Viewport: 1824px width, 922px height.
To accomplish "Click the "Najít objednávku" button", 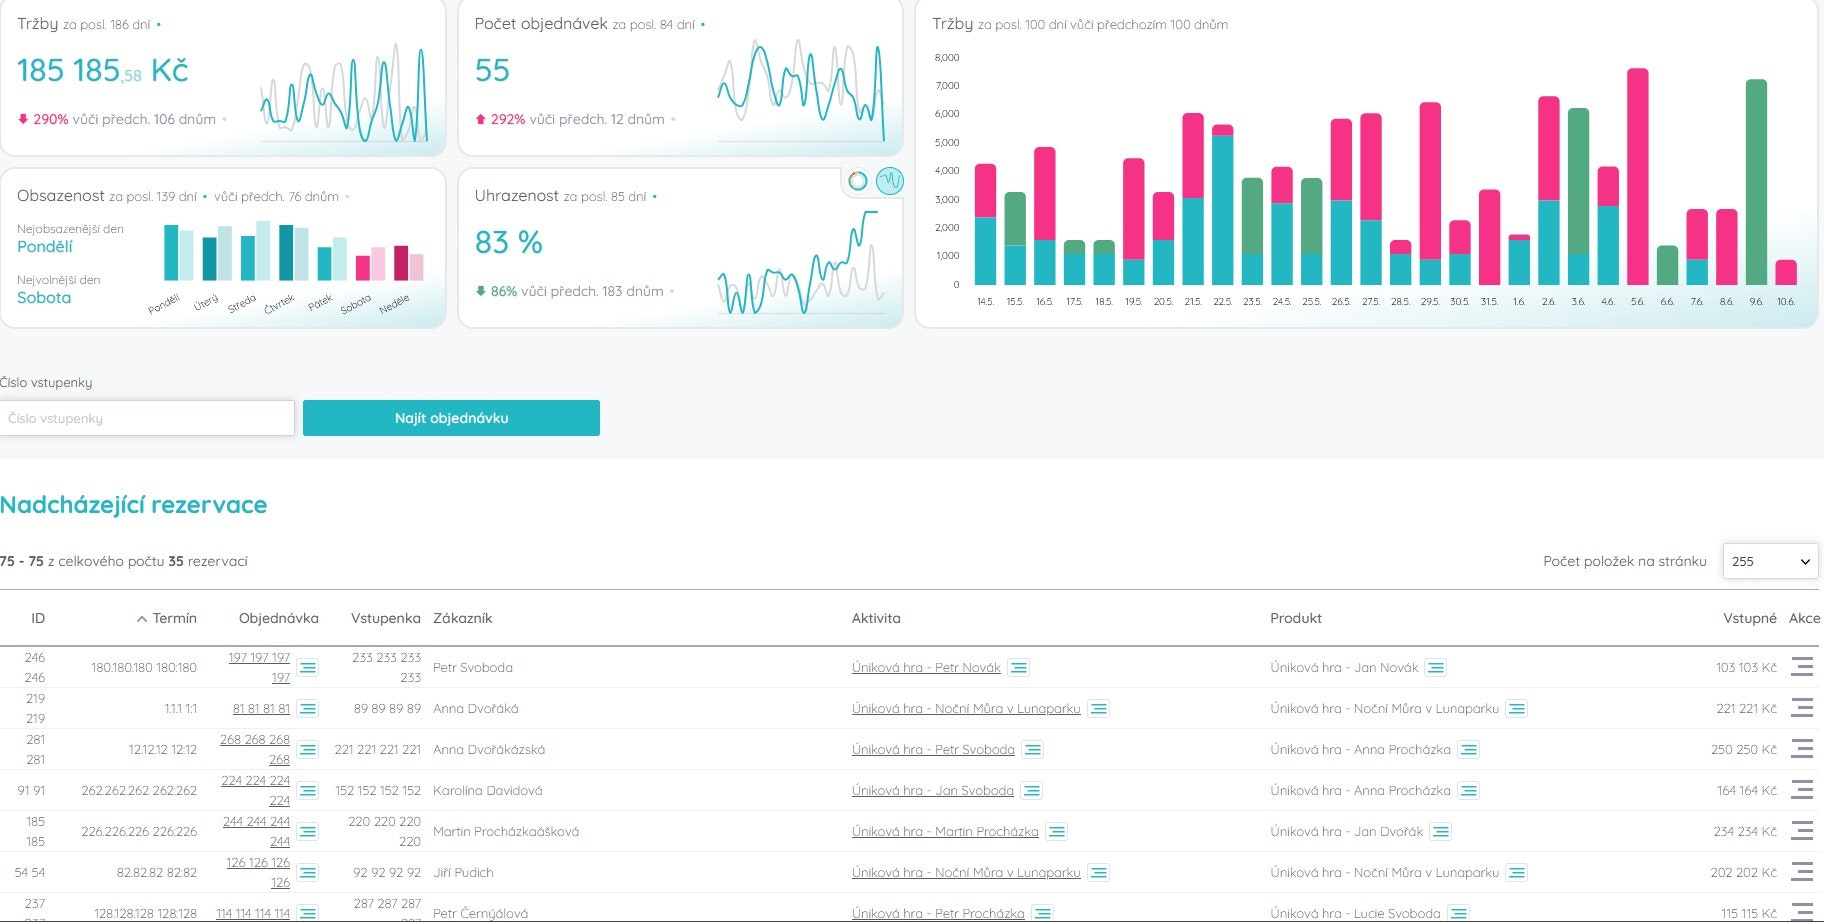I will click(451, 417).
